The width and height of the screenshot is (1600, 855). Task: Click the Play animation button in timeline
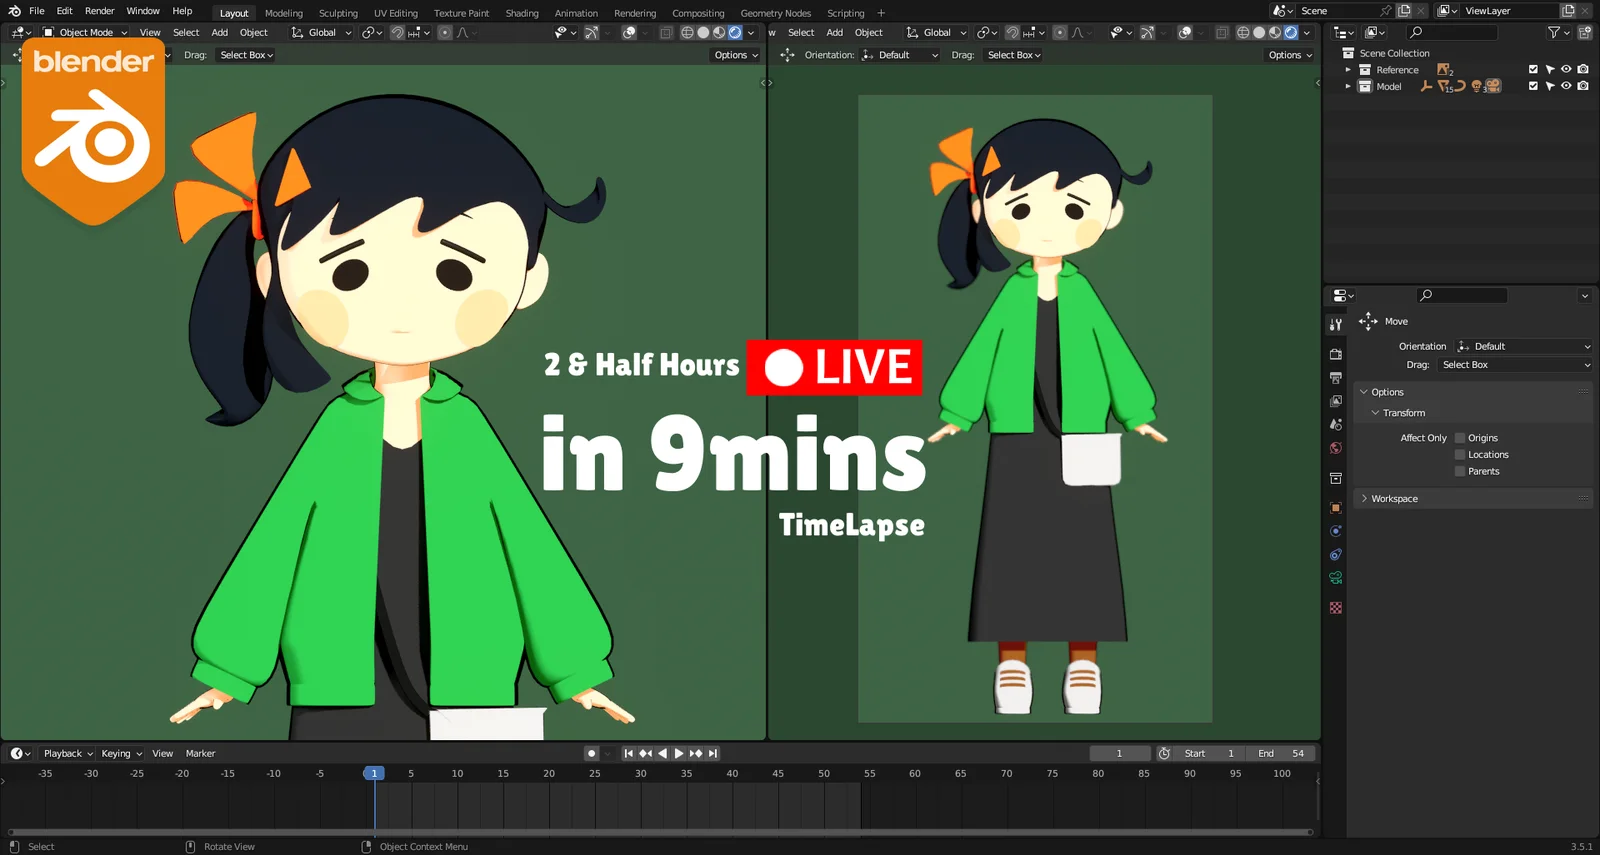coord(679,753)
